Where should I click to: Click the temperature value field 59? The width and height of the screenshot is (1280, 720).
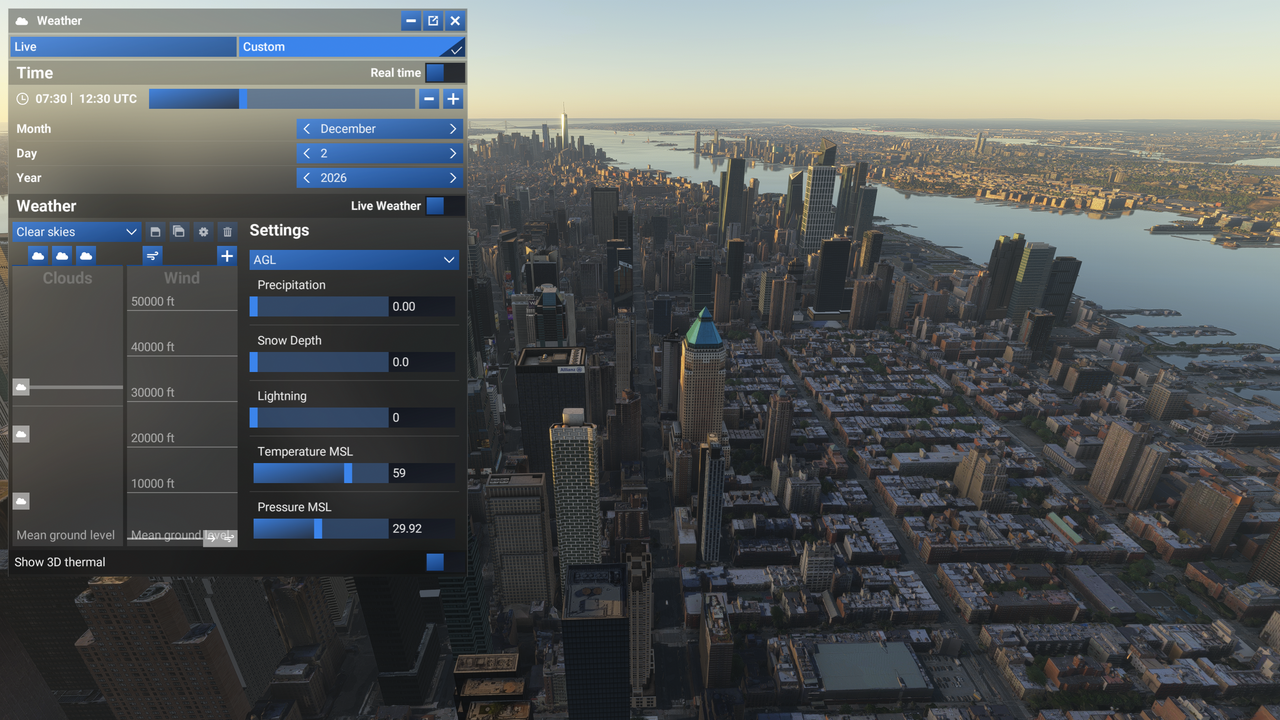point(422,473)
